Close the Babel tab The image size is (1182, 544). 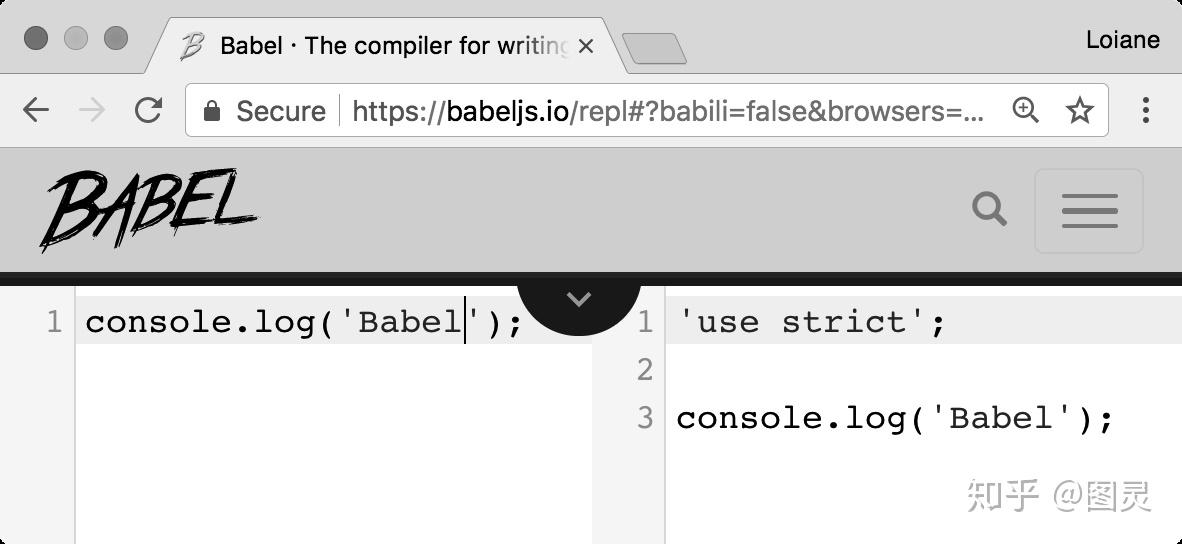587,46
